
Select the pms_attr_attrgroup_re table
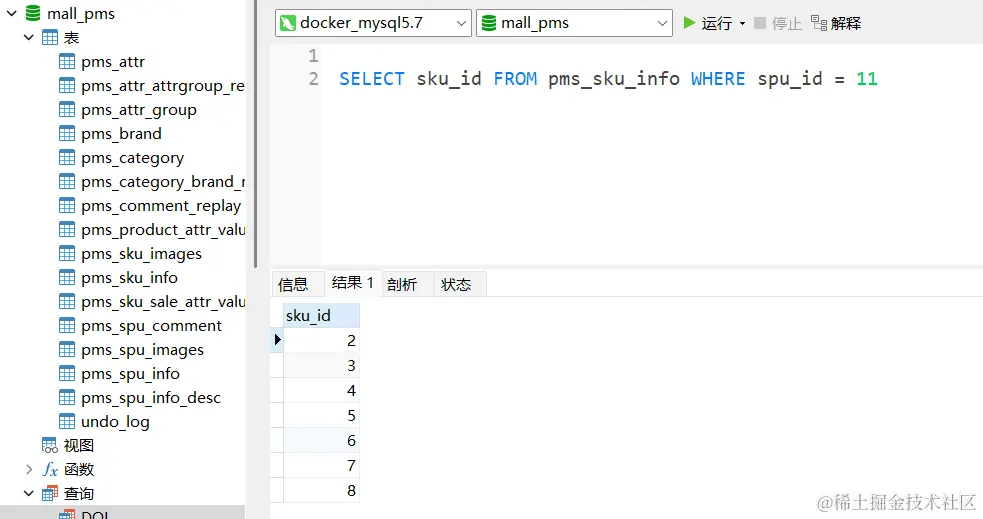click(x=162, y=86)
